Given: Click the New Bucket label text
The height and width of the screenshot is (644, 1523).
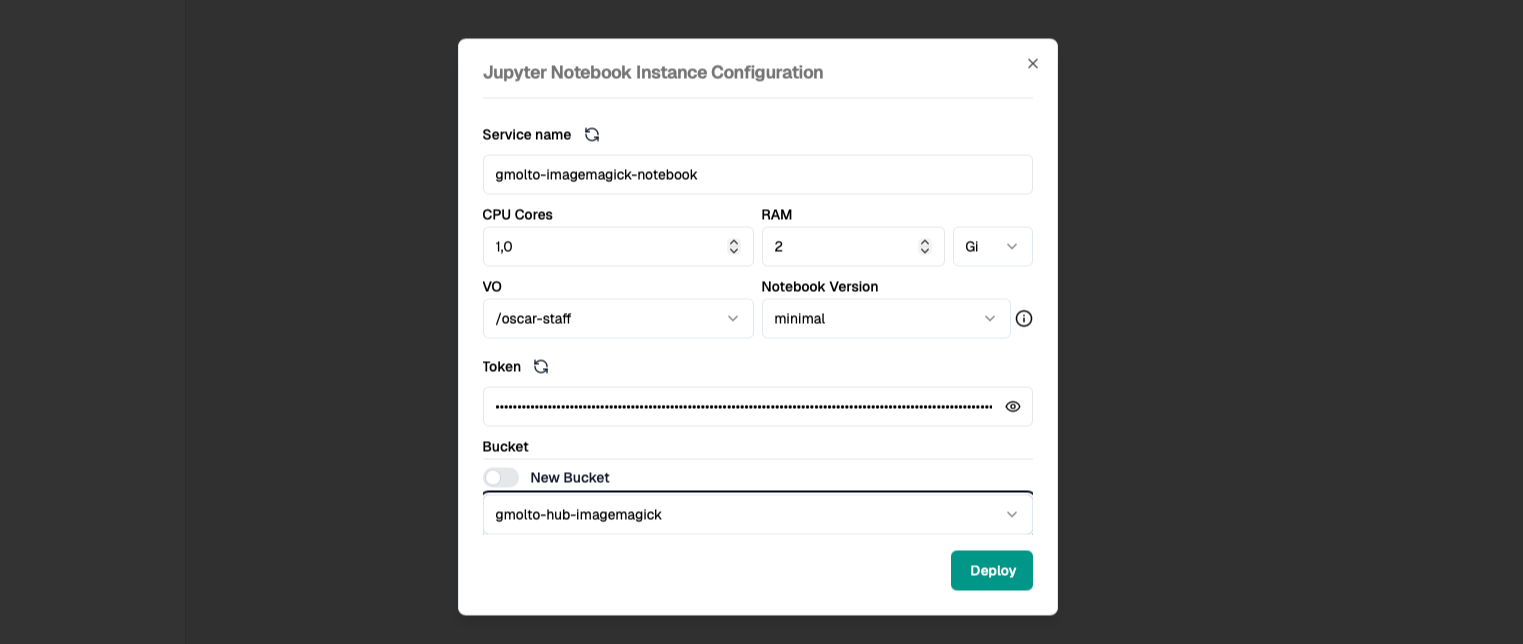Looking at the screenshot, I should pos(570,478).
